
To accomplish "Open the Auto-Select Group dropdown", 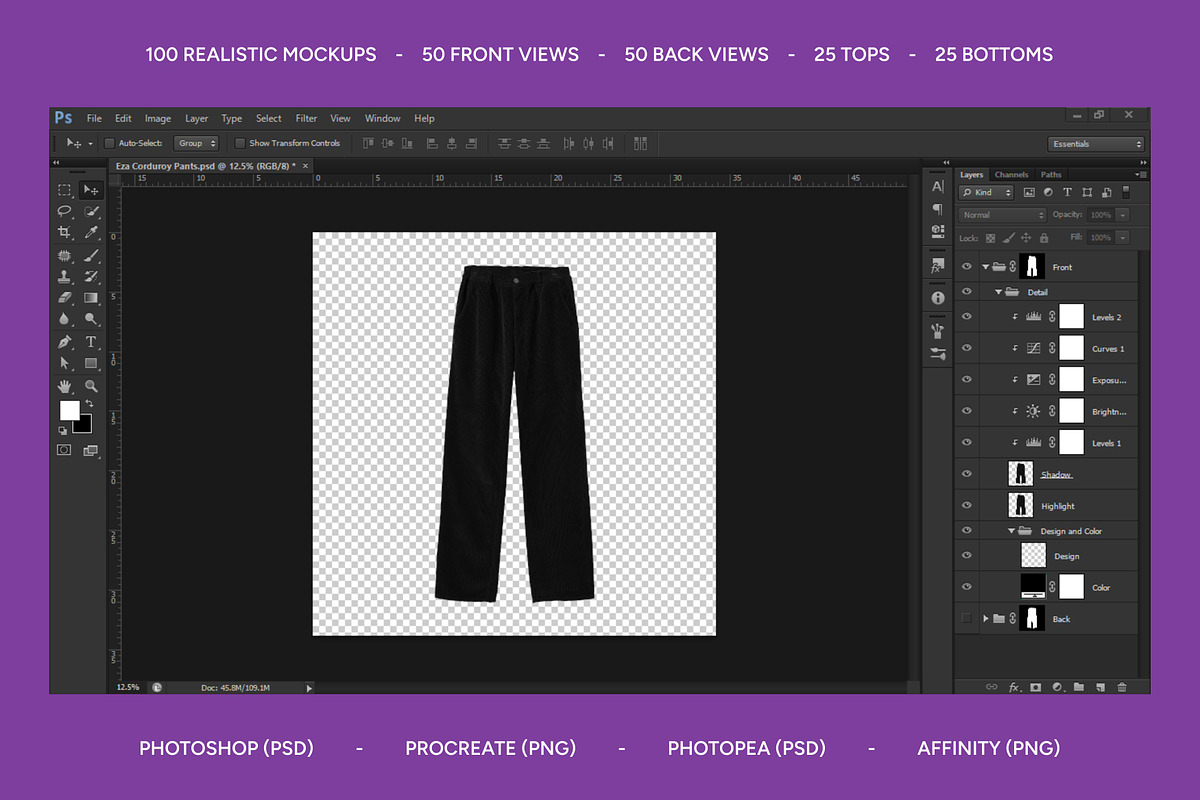I will coord(196,143).
